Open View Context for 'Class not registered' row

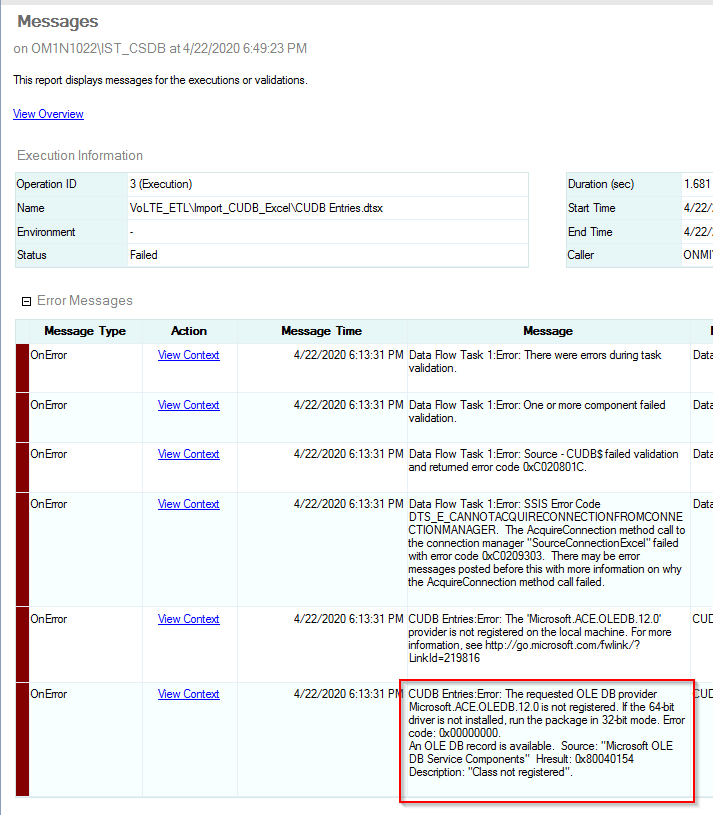[189, 694]
